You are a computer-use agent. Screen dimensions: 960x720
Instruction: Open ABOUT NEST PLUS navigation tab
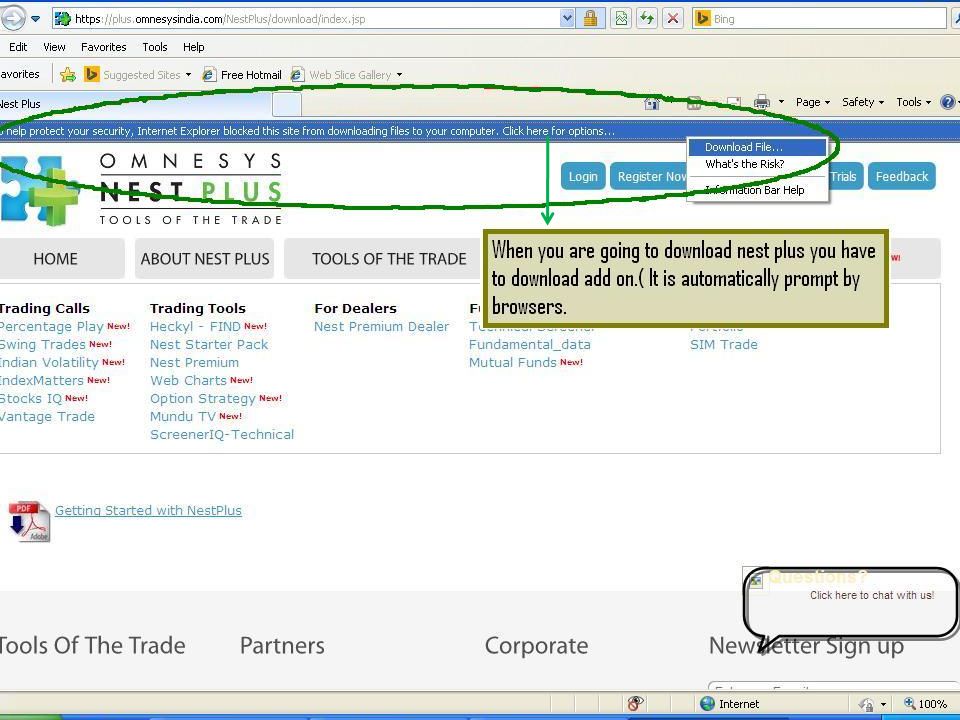(x=205, y=259)
